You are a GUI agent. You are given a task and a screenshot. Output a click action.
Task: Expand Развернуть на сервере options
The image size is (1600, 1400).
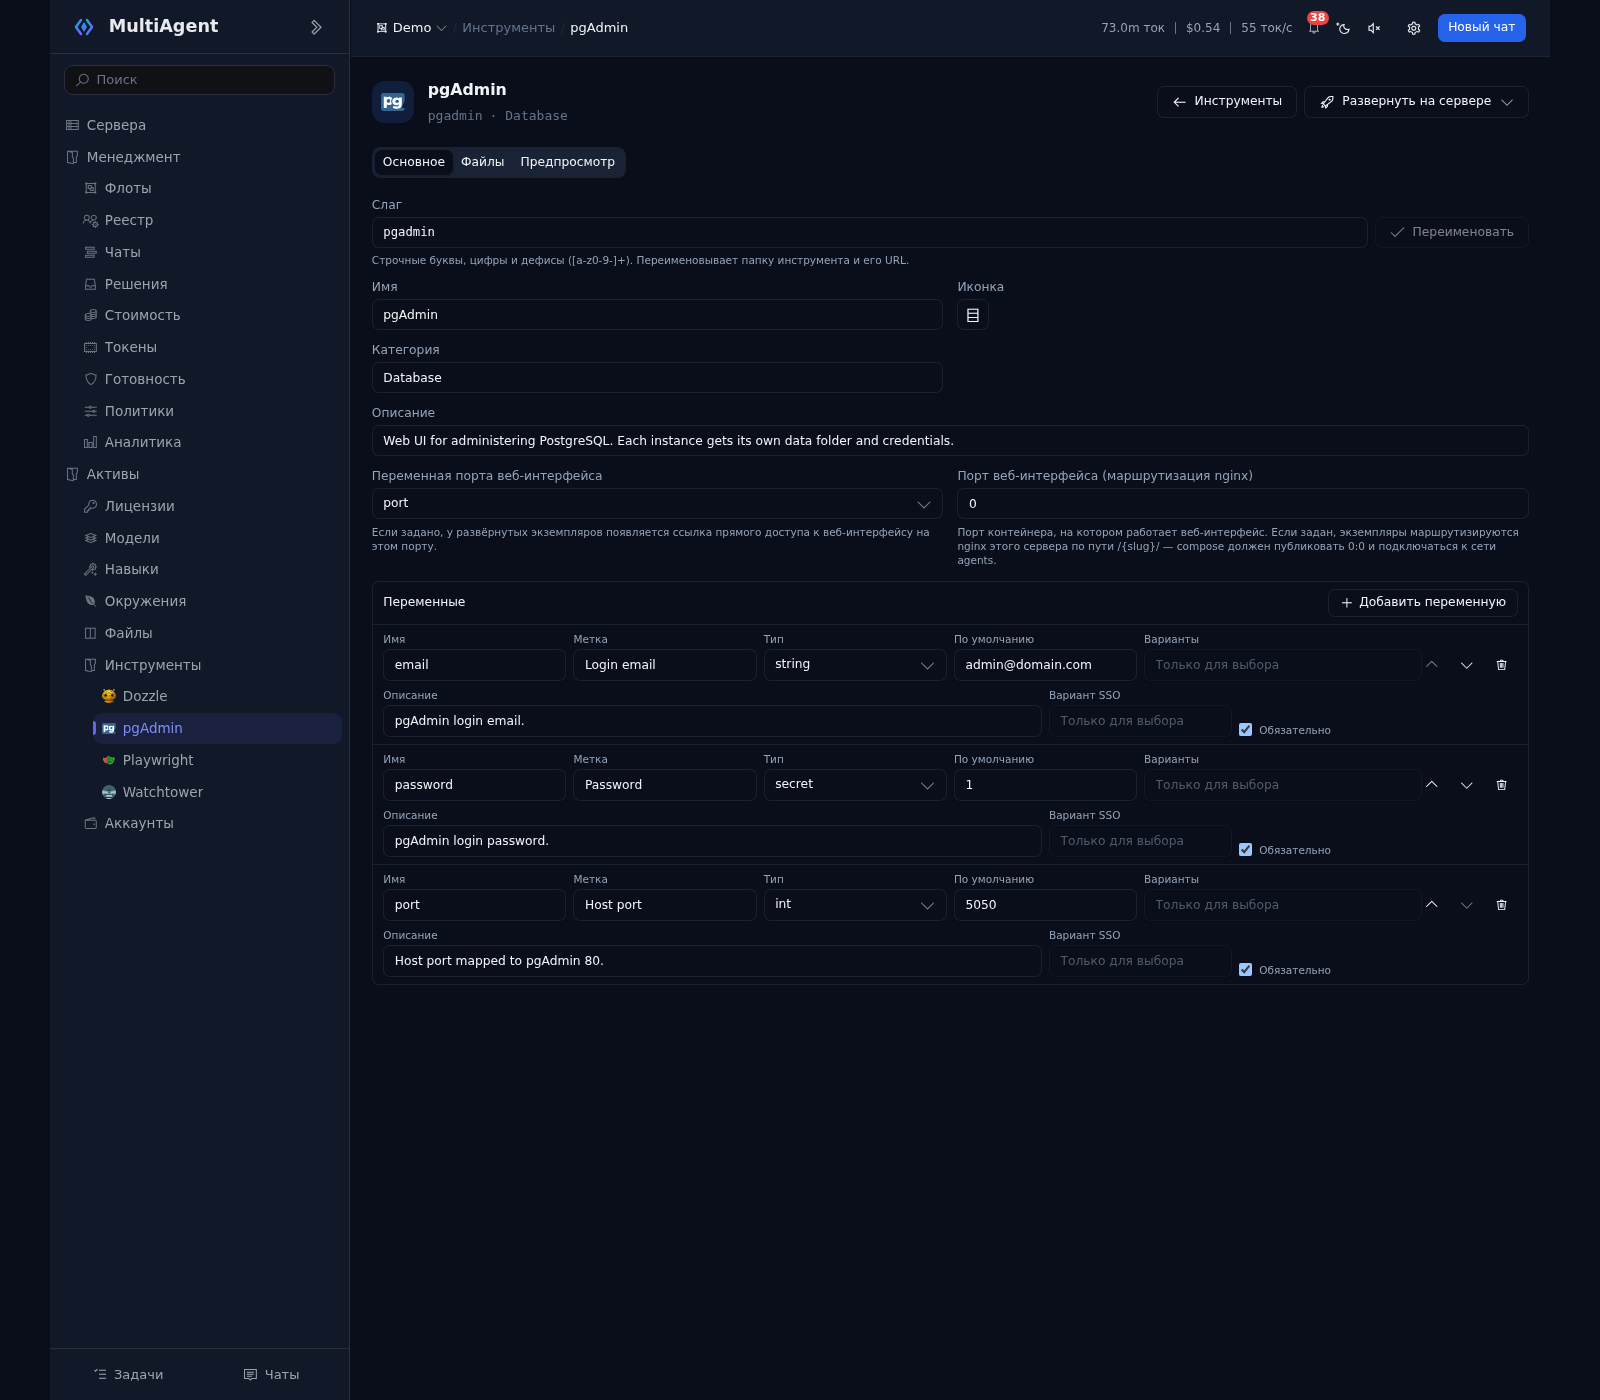(1416, 102)
